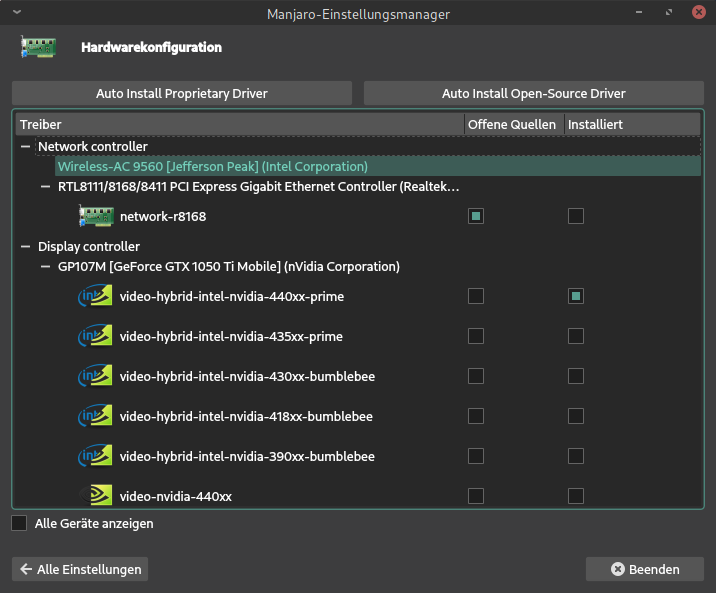The height and width of the screenshot is (593, 716).
Task: Select video-hybrid-intel-nvidia-440xx-prime driver name
Action: (x=232, y=296)
